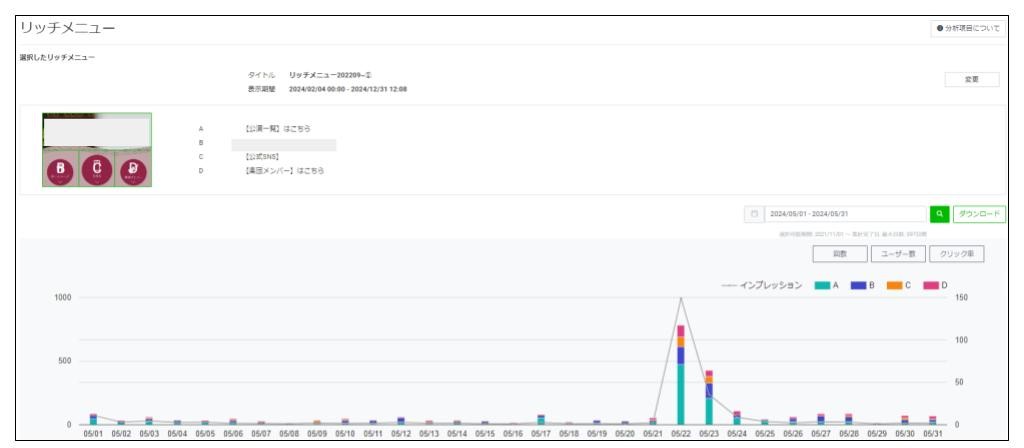Switch chart to クリック率 view
The image size is (1024, 448).
click(x=957, y=254)
